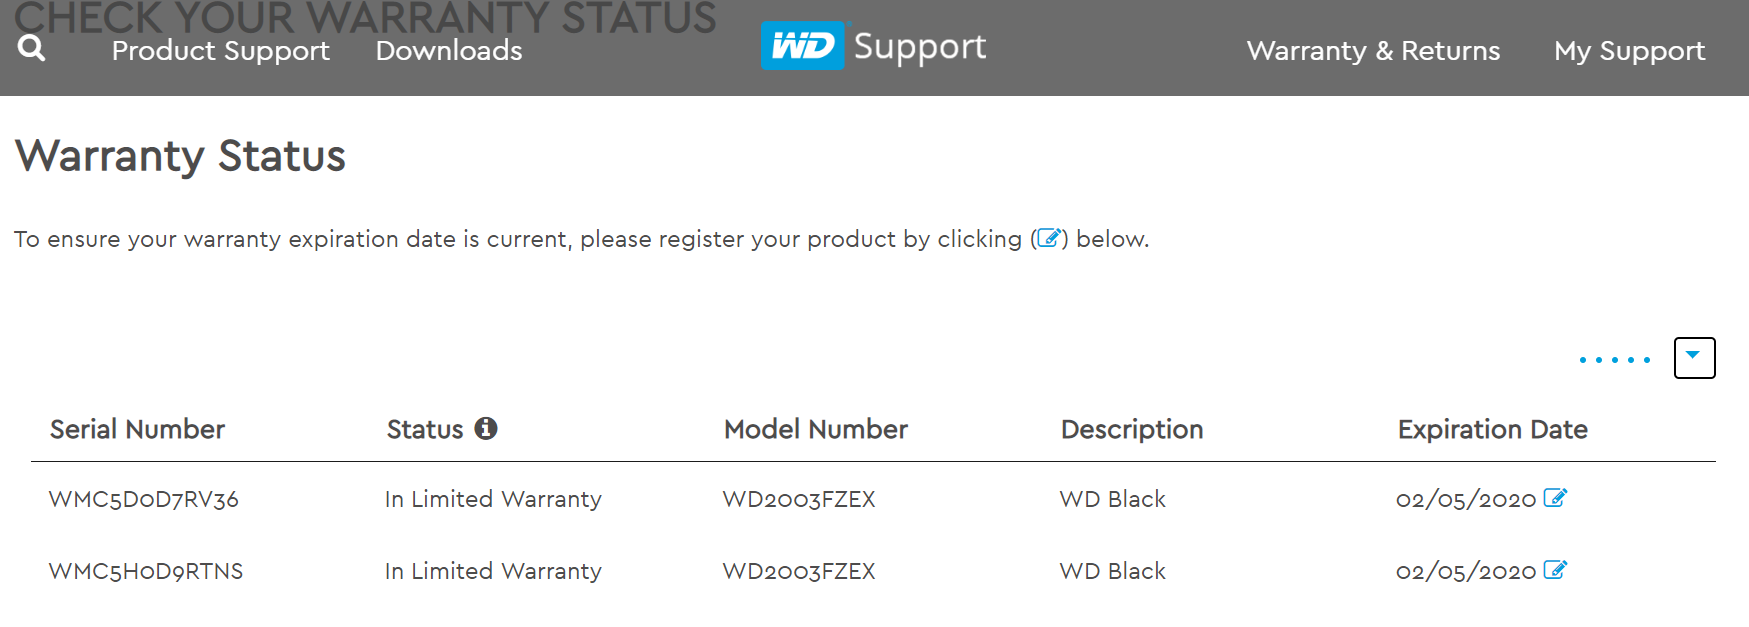
Task: Sort by Description column header
Action: point(1131,429)
